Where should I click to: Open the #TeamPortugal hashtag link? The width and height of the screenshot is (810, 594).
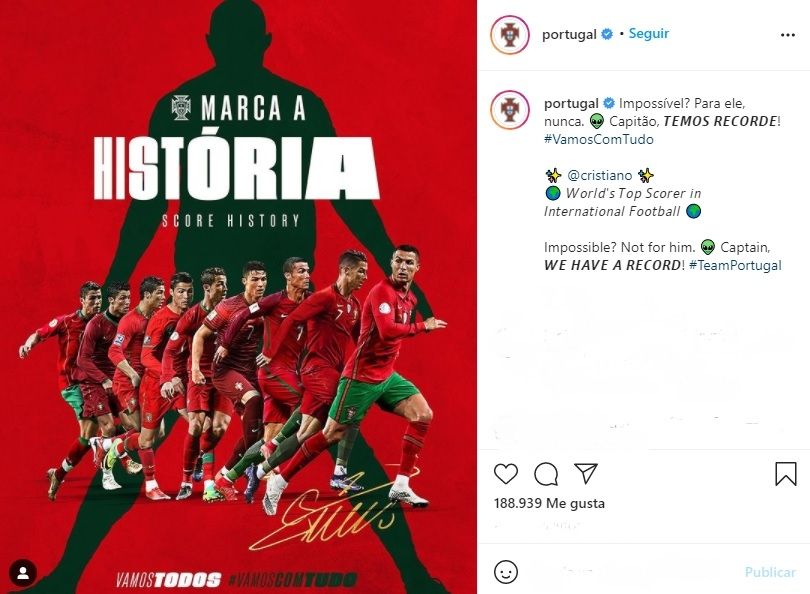[x=735, y=265]
